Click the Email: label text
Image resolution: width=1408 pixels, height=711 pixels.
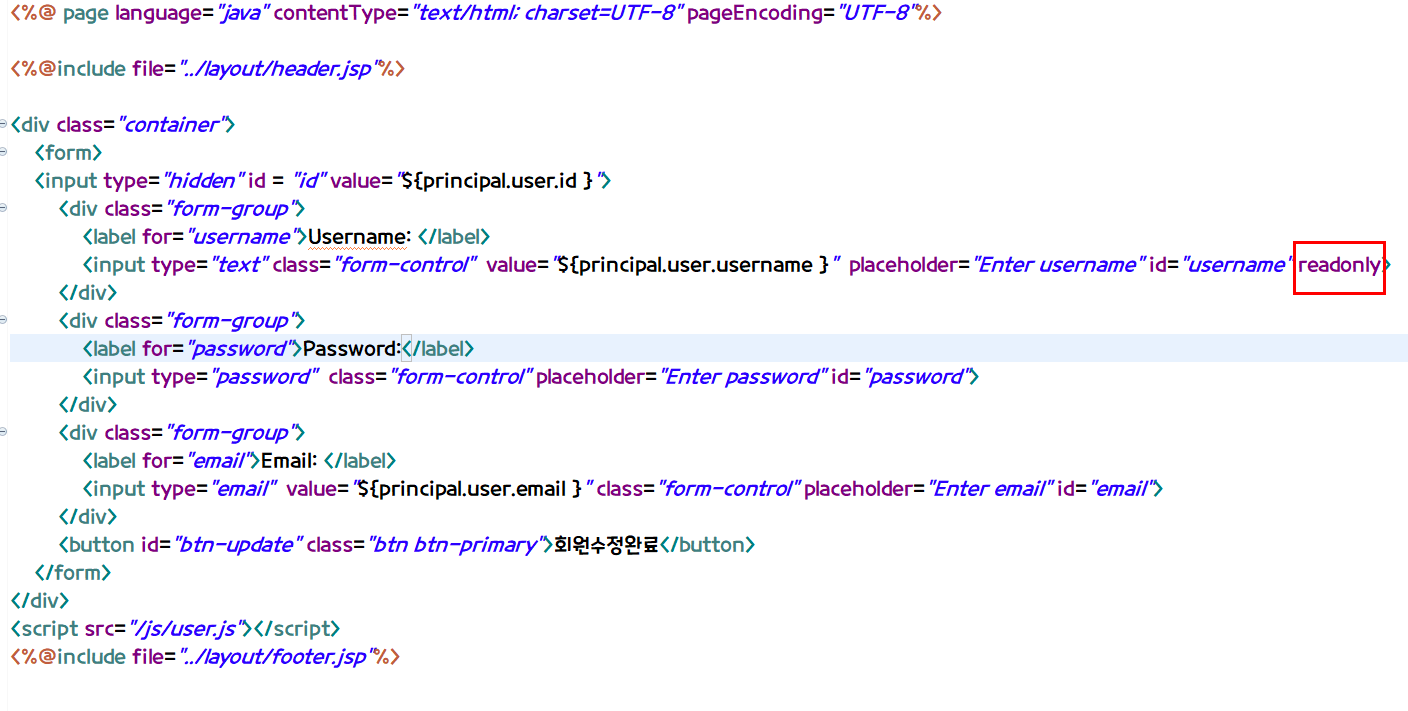coord(290,461)
